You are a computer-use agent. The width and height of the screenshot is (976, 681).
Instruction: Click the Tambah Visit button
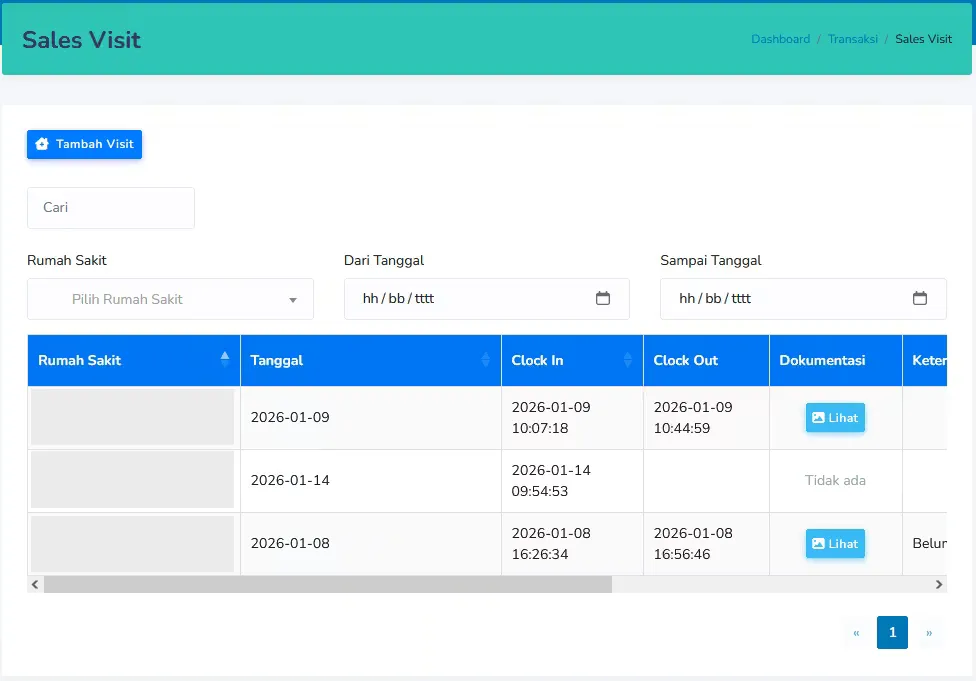pos(85,144)
